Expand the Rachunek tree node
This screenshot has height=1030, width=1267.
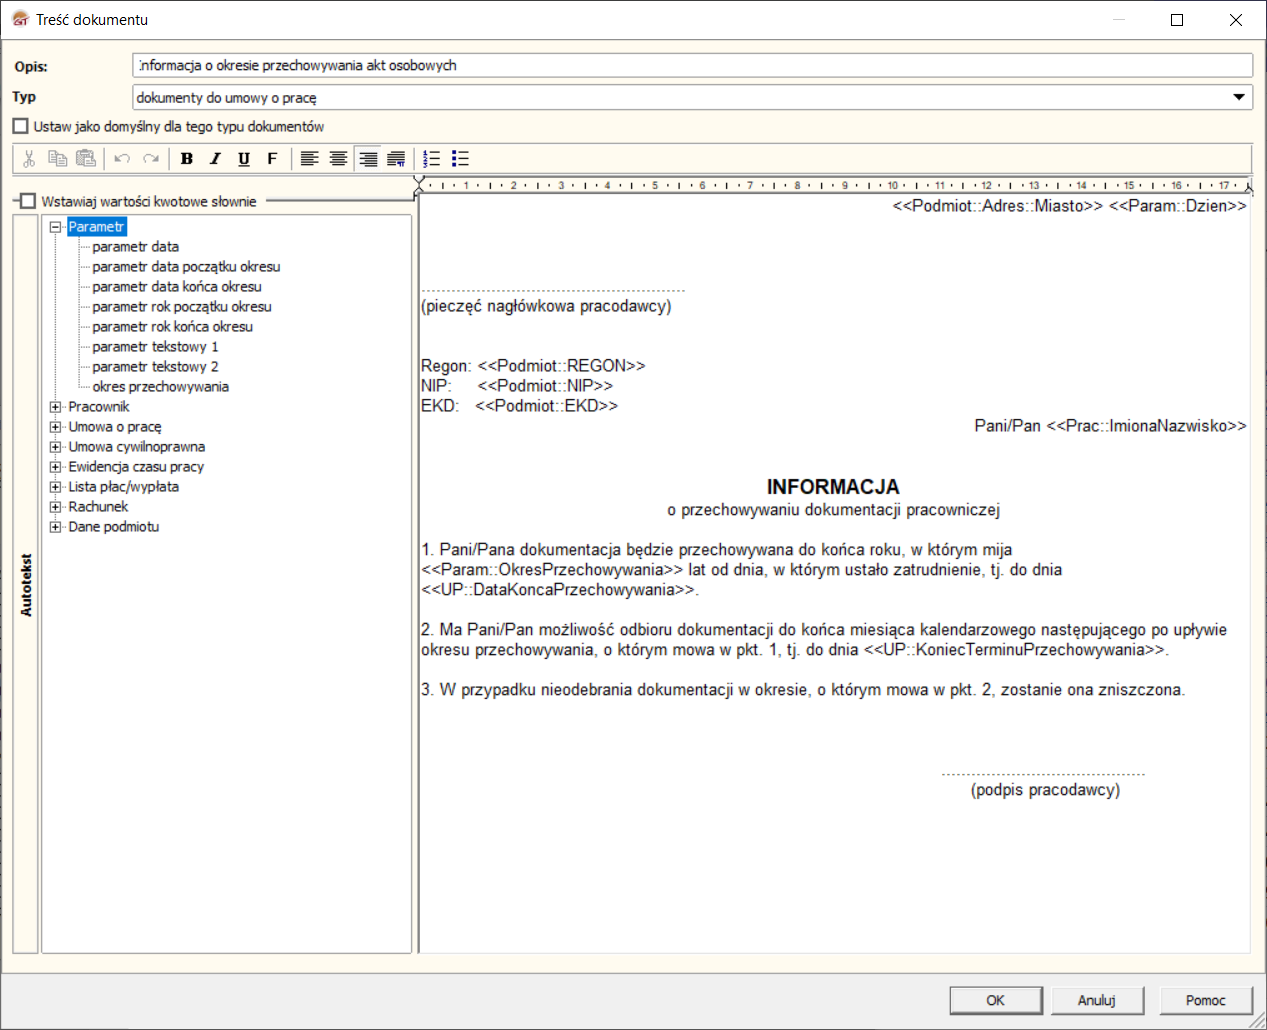(x=56, y=507)
